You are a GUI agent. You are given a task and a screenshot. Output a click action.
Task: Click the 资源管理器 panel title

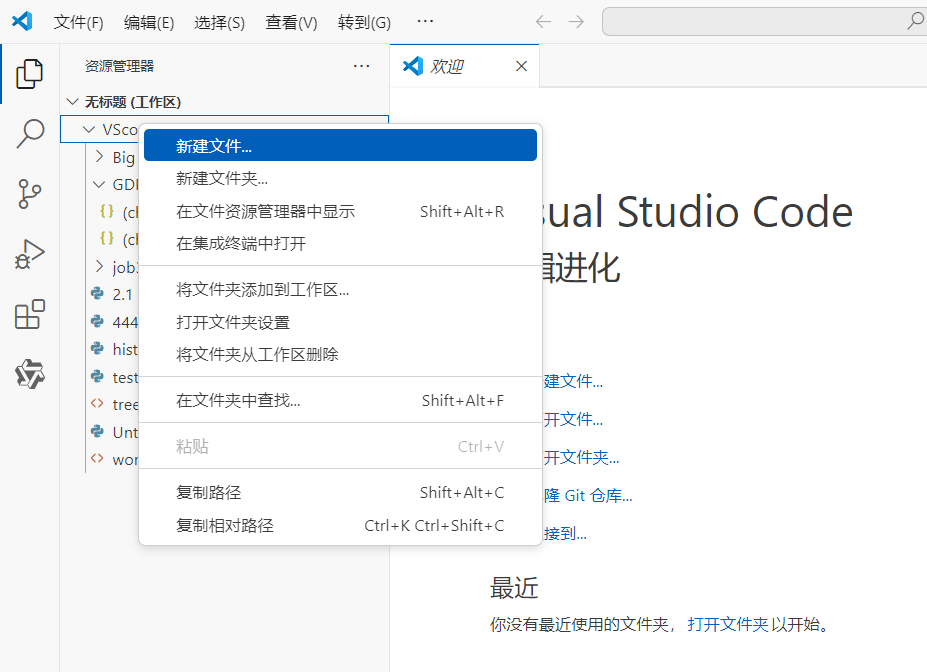coord(119,66)
